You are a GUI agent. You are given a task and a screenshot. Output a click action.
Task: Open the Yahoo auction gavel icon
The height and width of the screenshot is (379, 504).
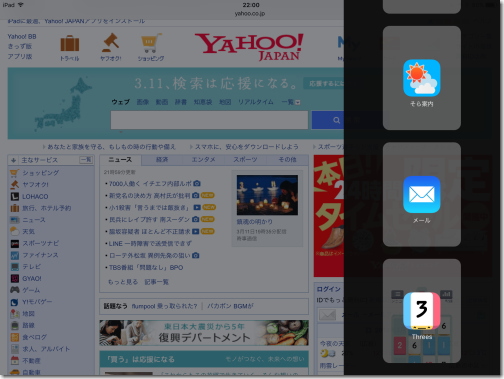(110, 43)
